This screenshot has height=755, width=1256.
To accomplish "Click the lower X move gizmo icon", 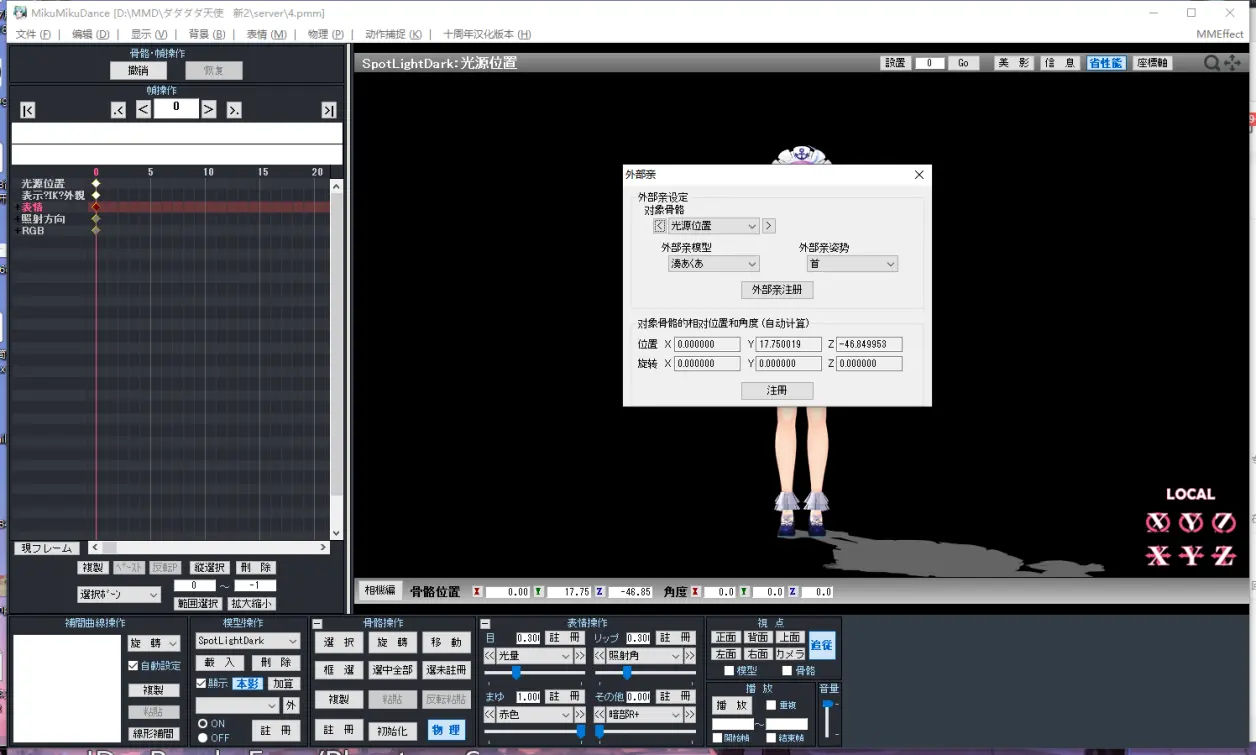I will 1158,556.
